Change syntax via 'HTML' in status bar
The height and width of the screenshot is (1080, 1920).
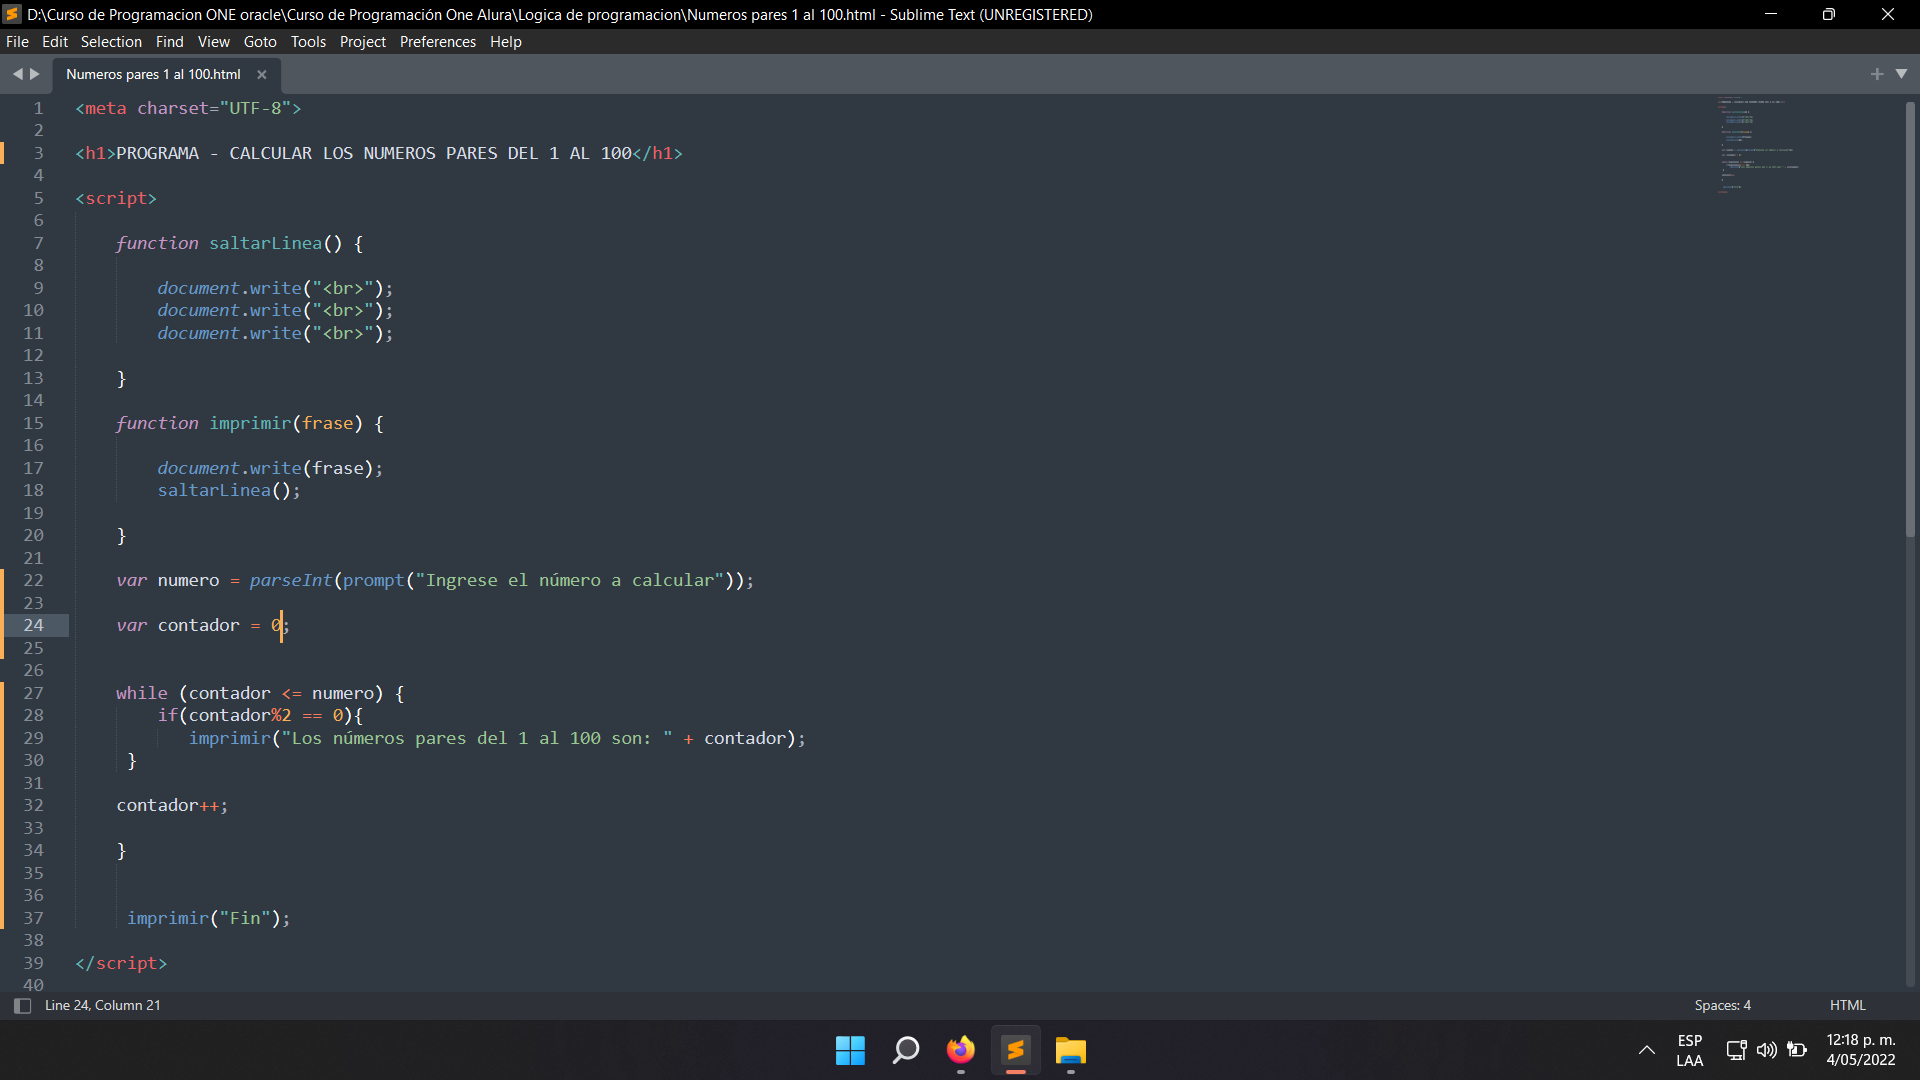1847,1005
